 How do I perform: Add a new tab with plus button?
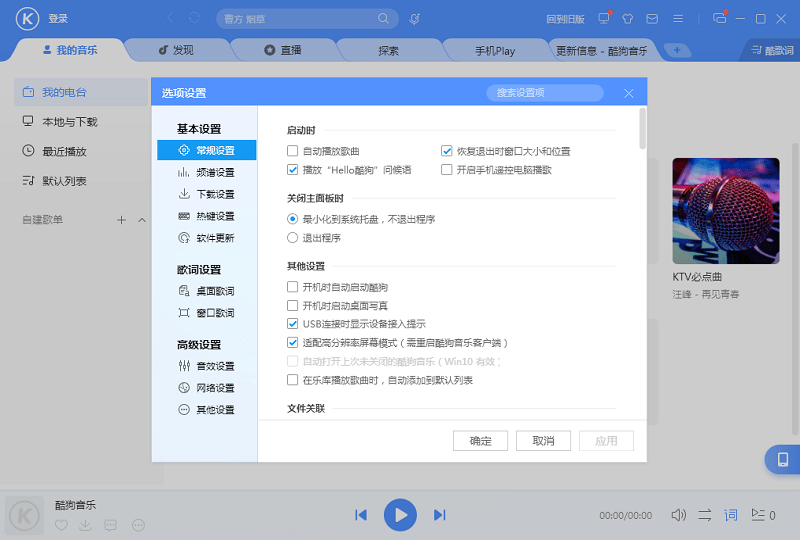pos(677,50)
